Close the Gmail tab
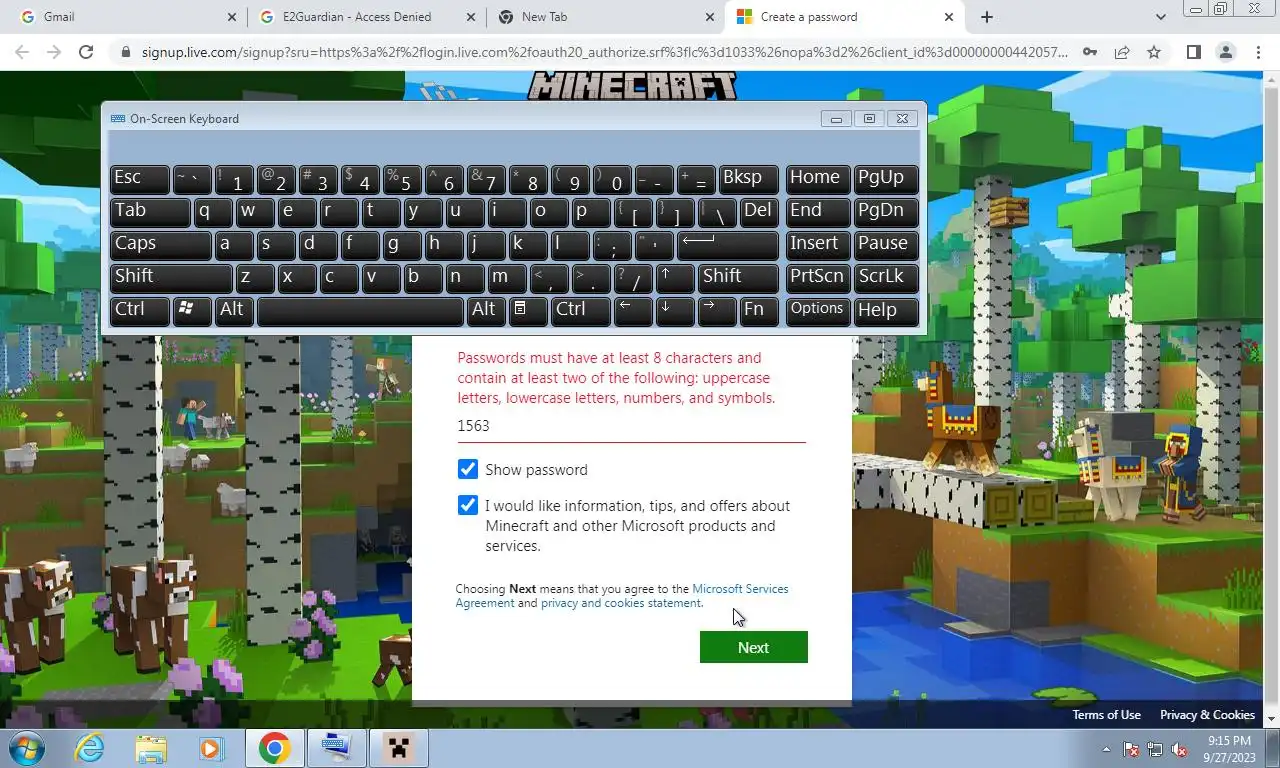Viewport: 1280px width, 768px height. click(232, 17)
